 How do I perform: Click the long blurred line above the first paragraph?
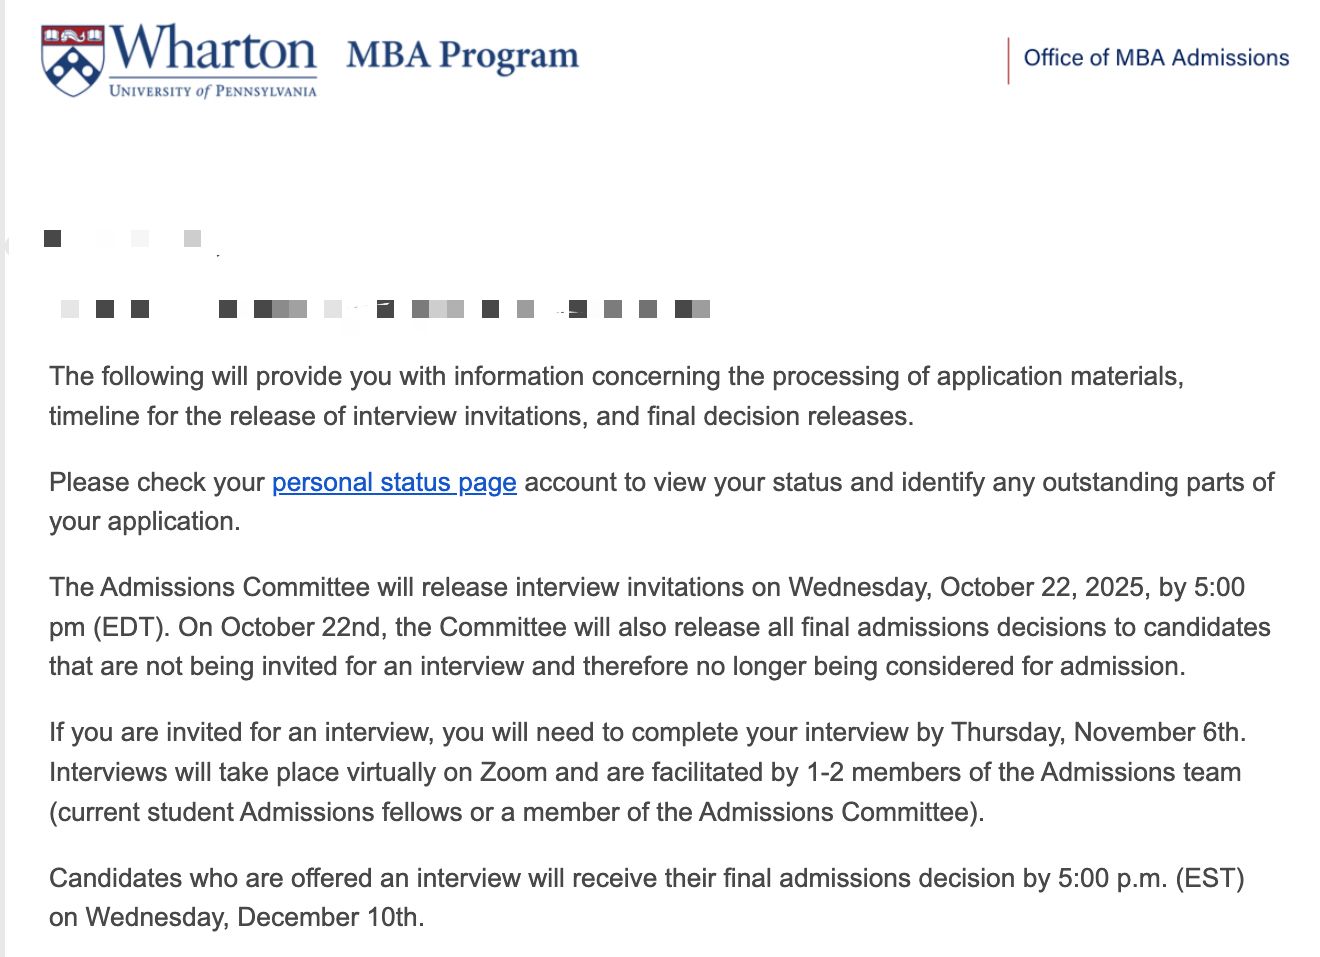pyautogui.click(x=385, y=309)
